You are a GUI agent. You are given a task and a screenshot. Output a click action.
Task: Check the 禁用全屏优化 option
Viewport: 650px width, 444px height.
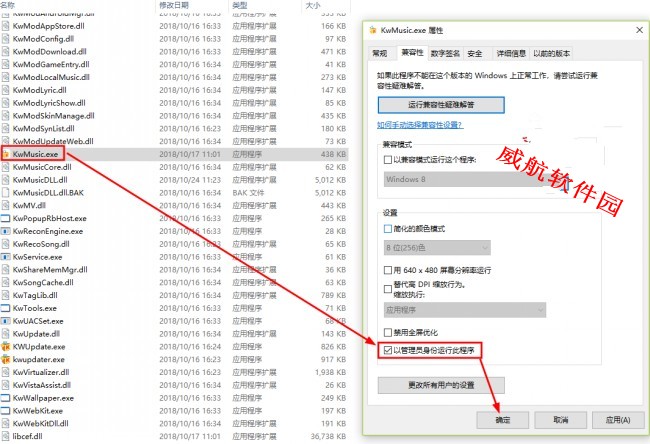point(388,332)
